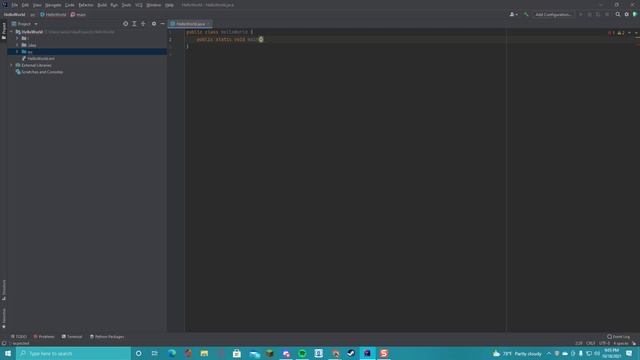Click the yellow warning count indicator
This screenshot has width=640, height=360.
coord(621,33)
